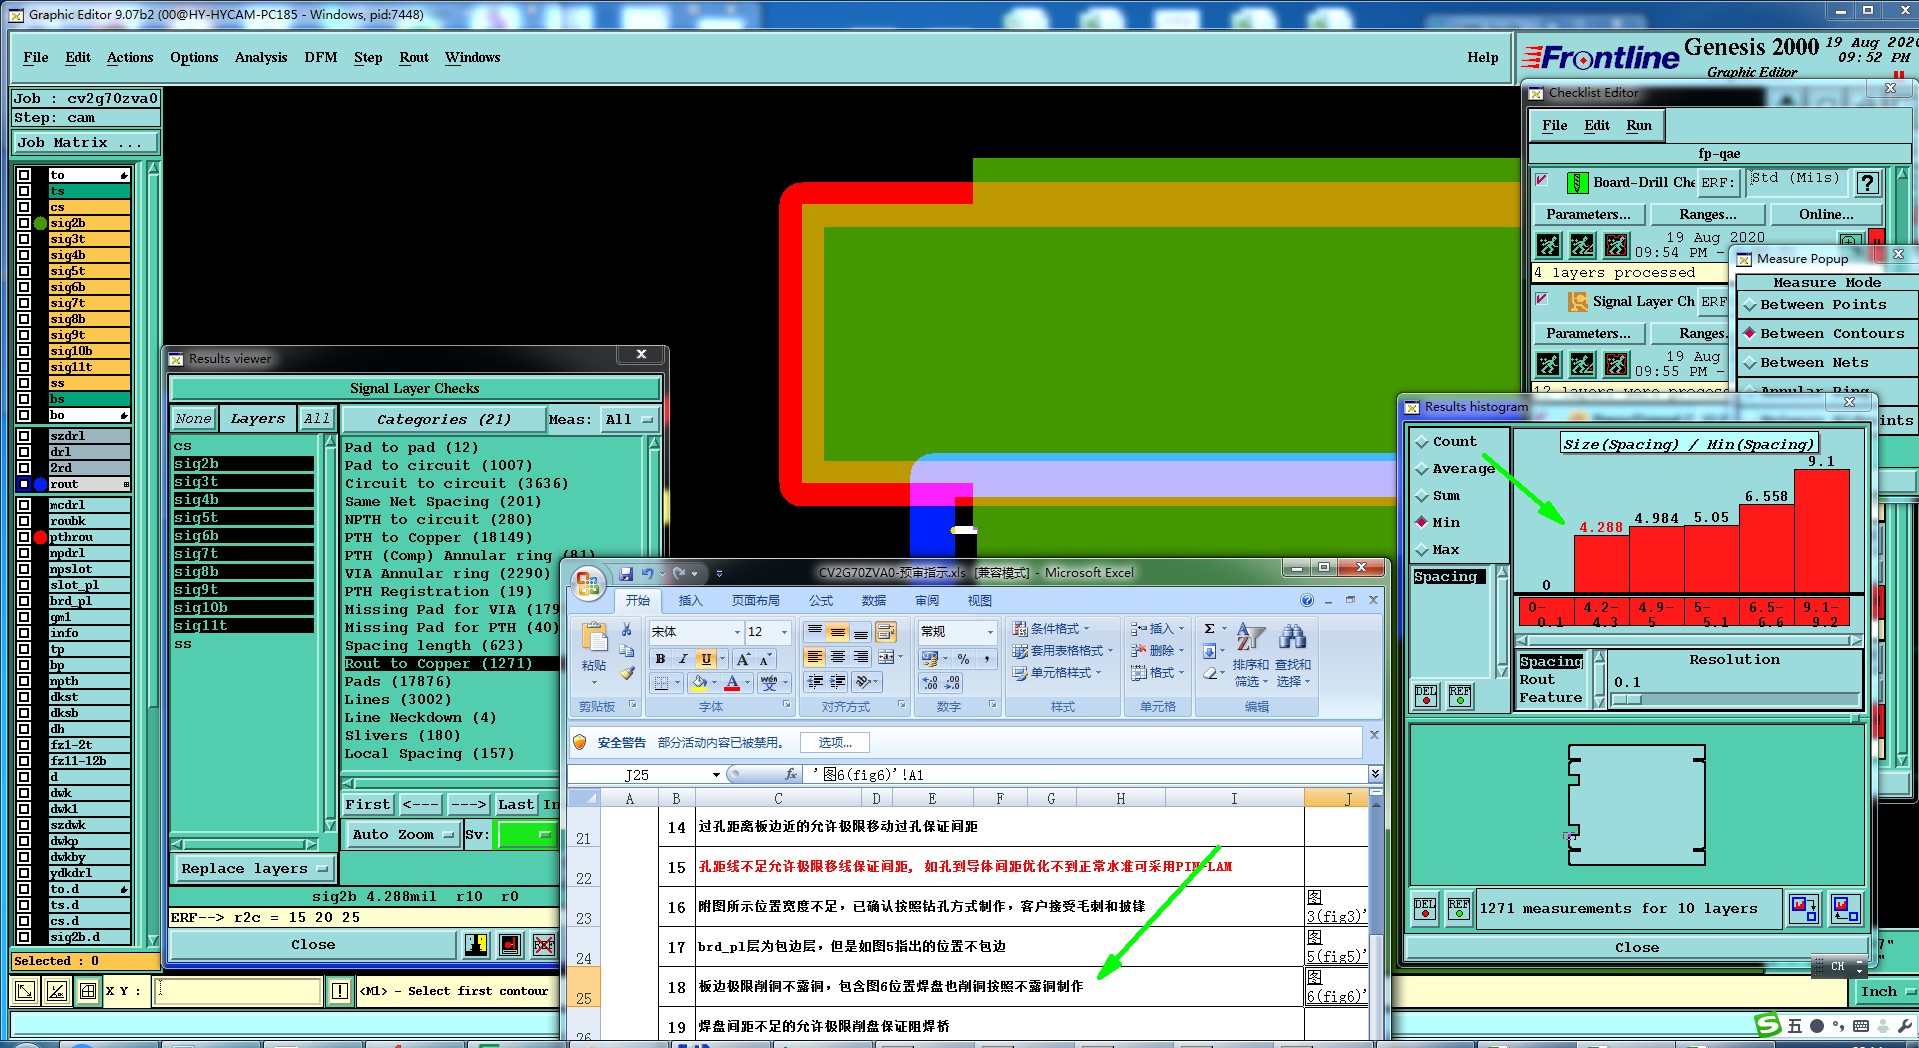Select Between Points measure mode
1919x1048 pixels.
coord(1750,305)
